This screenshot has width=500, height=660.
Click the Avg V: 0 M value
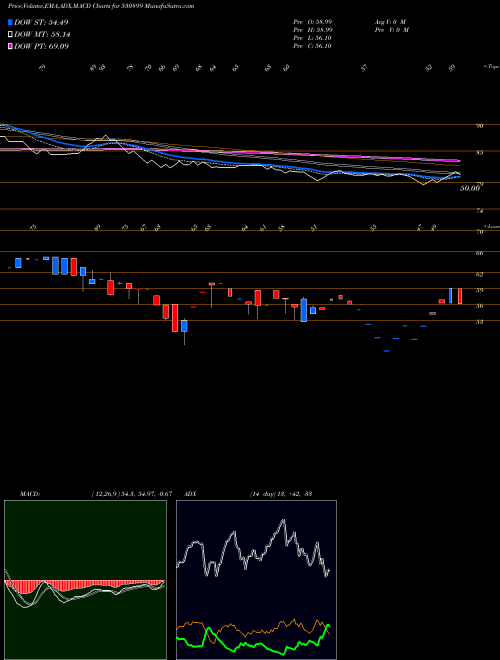390,21
